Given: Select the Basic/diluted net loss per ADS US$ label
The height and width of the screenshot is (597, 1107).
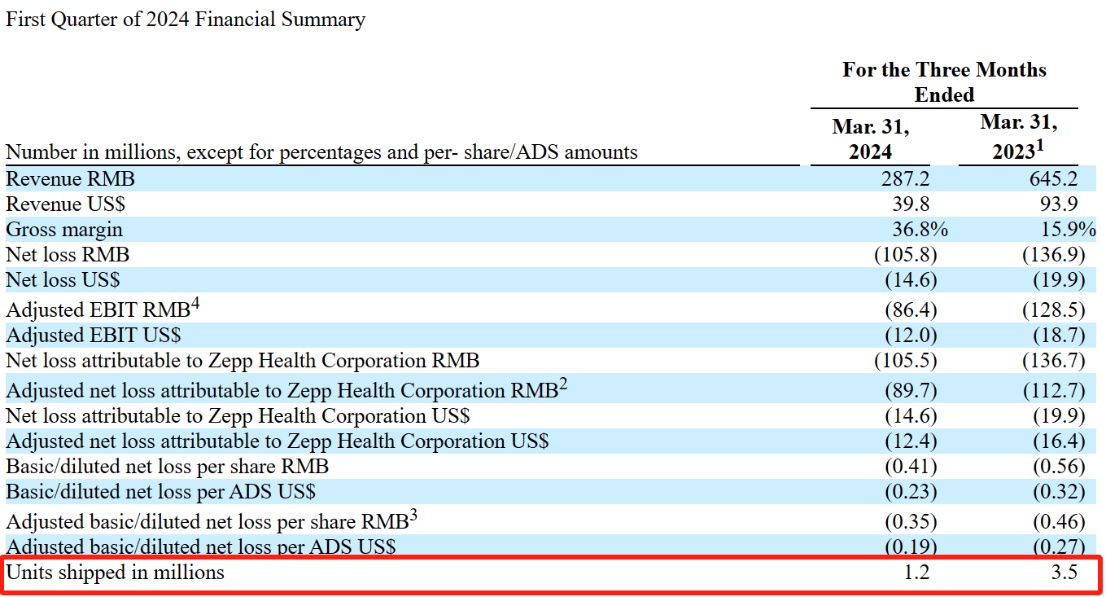Looking at the screenshot, I should tap(160, 492).
